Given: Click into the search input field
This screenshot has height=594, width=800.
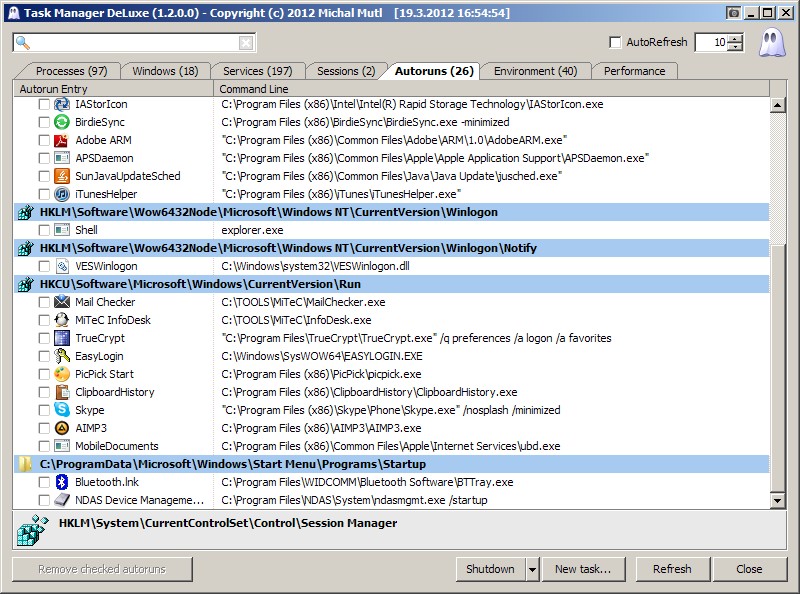Looking at the screenshot, I should (x=135, y=43).
